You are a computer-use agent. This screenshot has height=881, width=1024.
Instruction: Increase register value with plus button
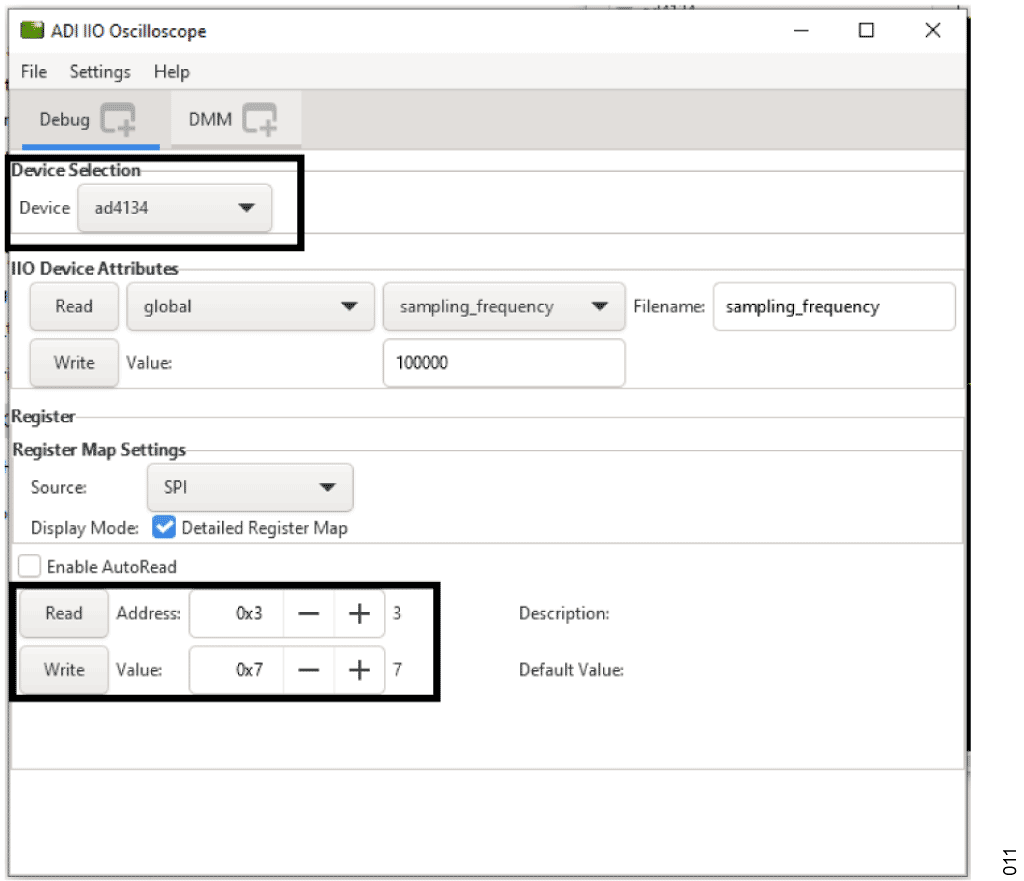tap(359, 670)
